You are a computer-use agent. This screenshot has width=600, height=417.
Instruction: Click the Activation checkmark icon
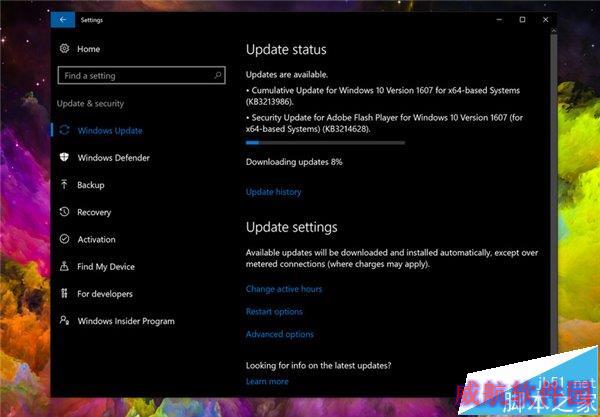pyautogui.click(x=64, y=239)
